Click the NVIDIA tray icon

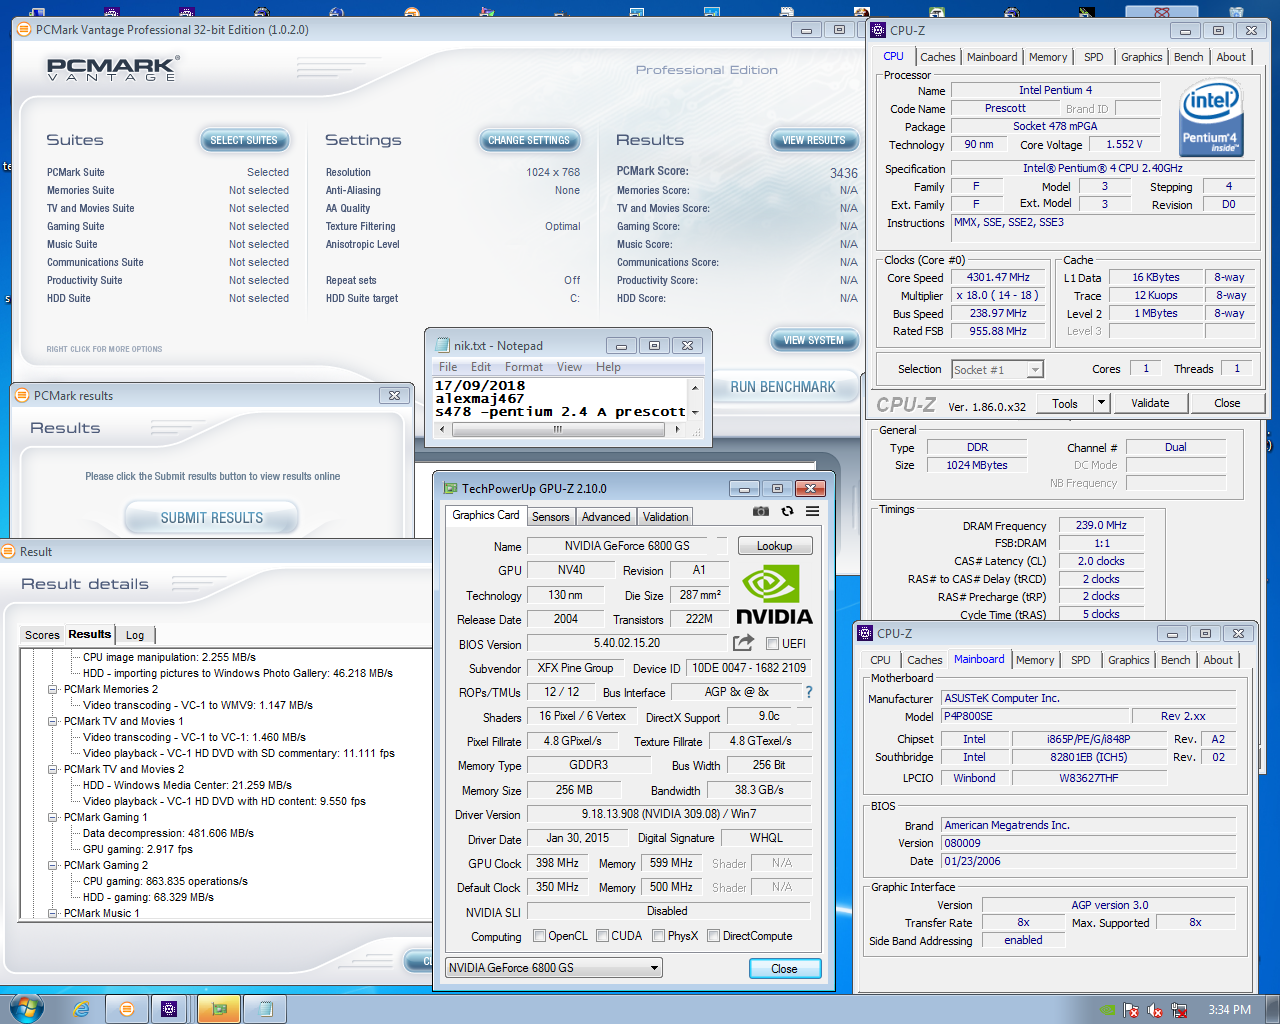1107,1010
